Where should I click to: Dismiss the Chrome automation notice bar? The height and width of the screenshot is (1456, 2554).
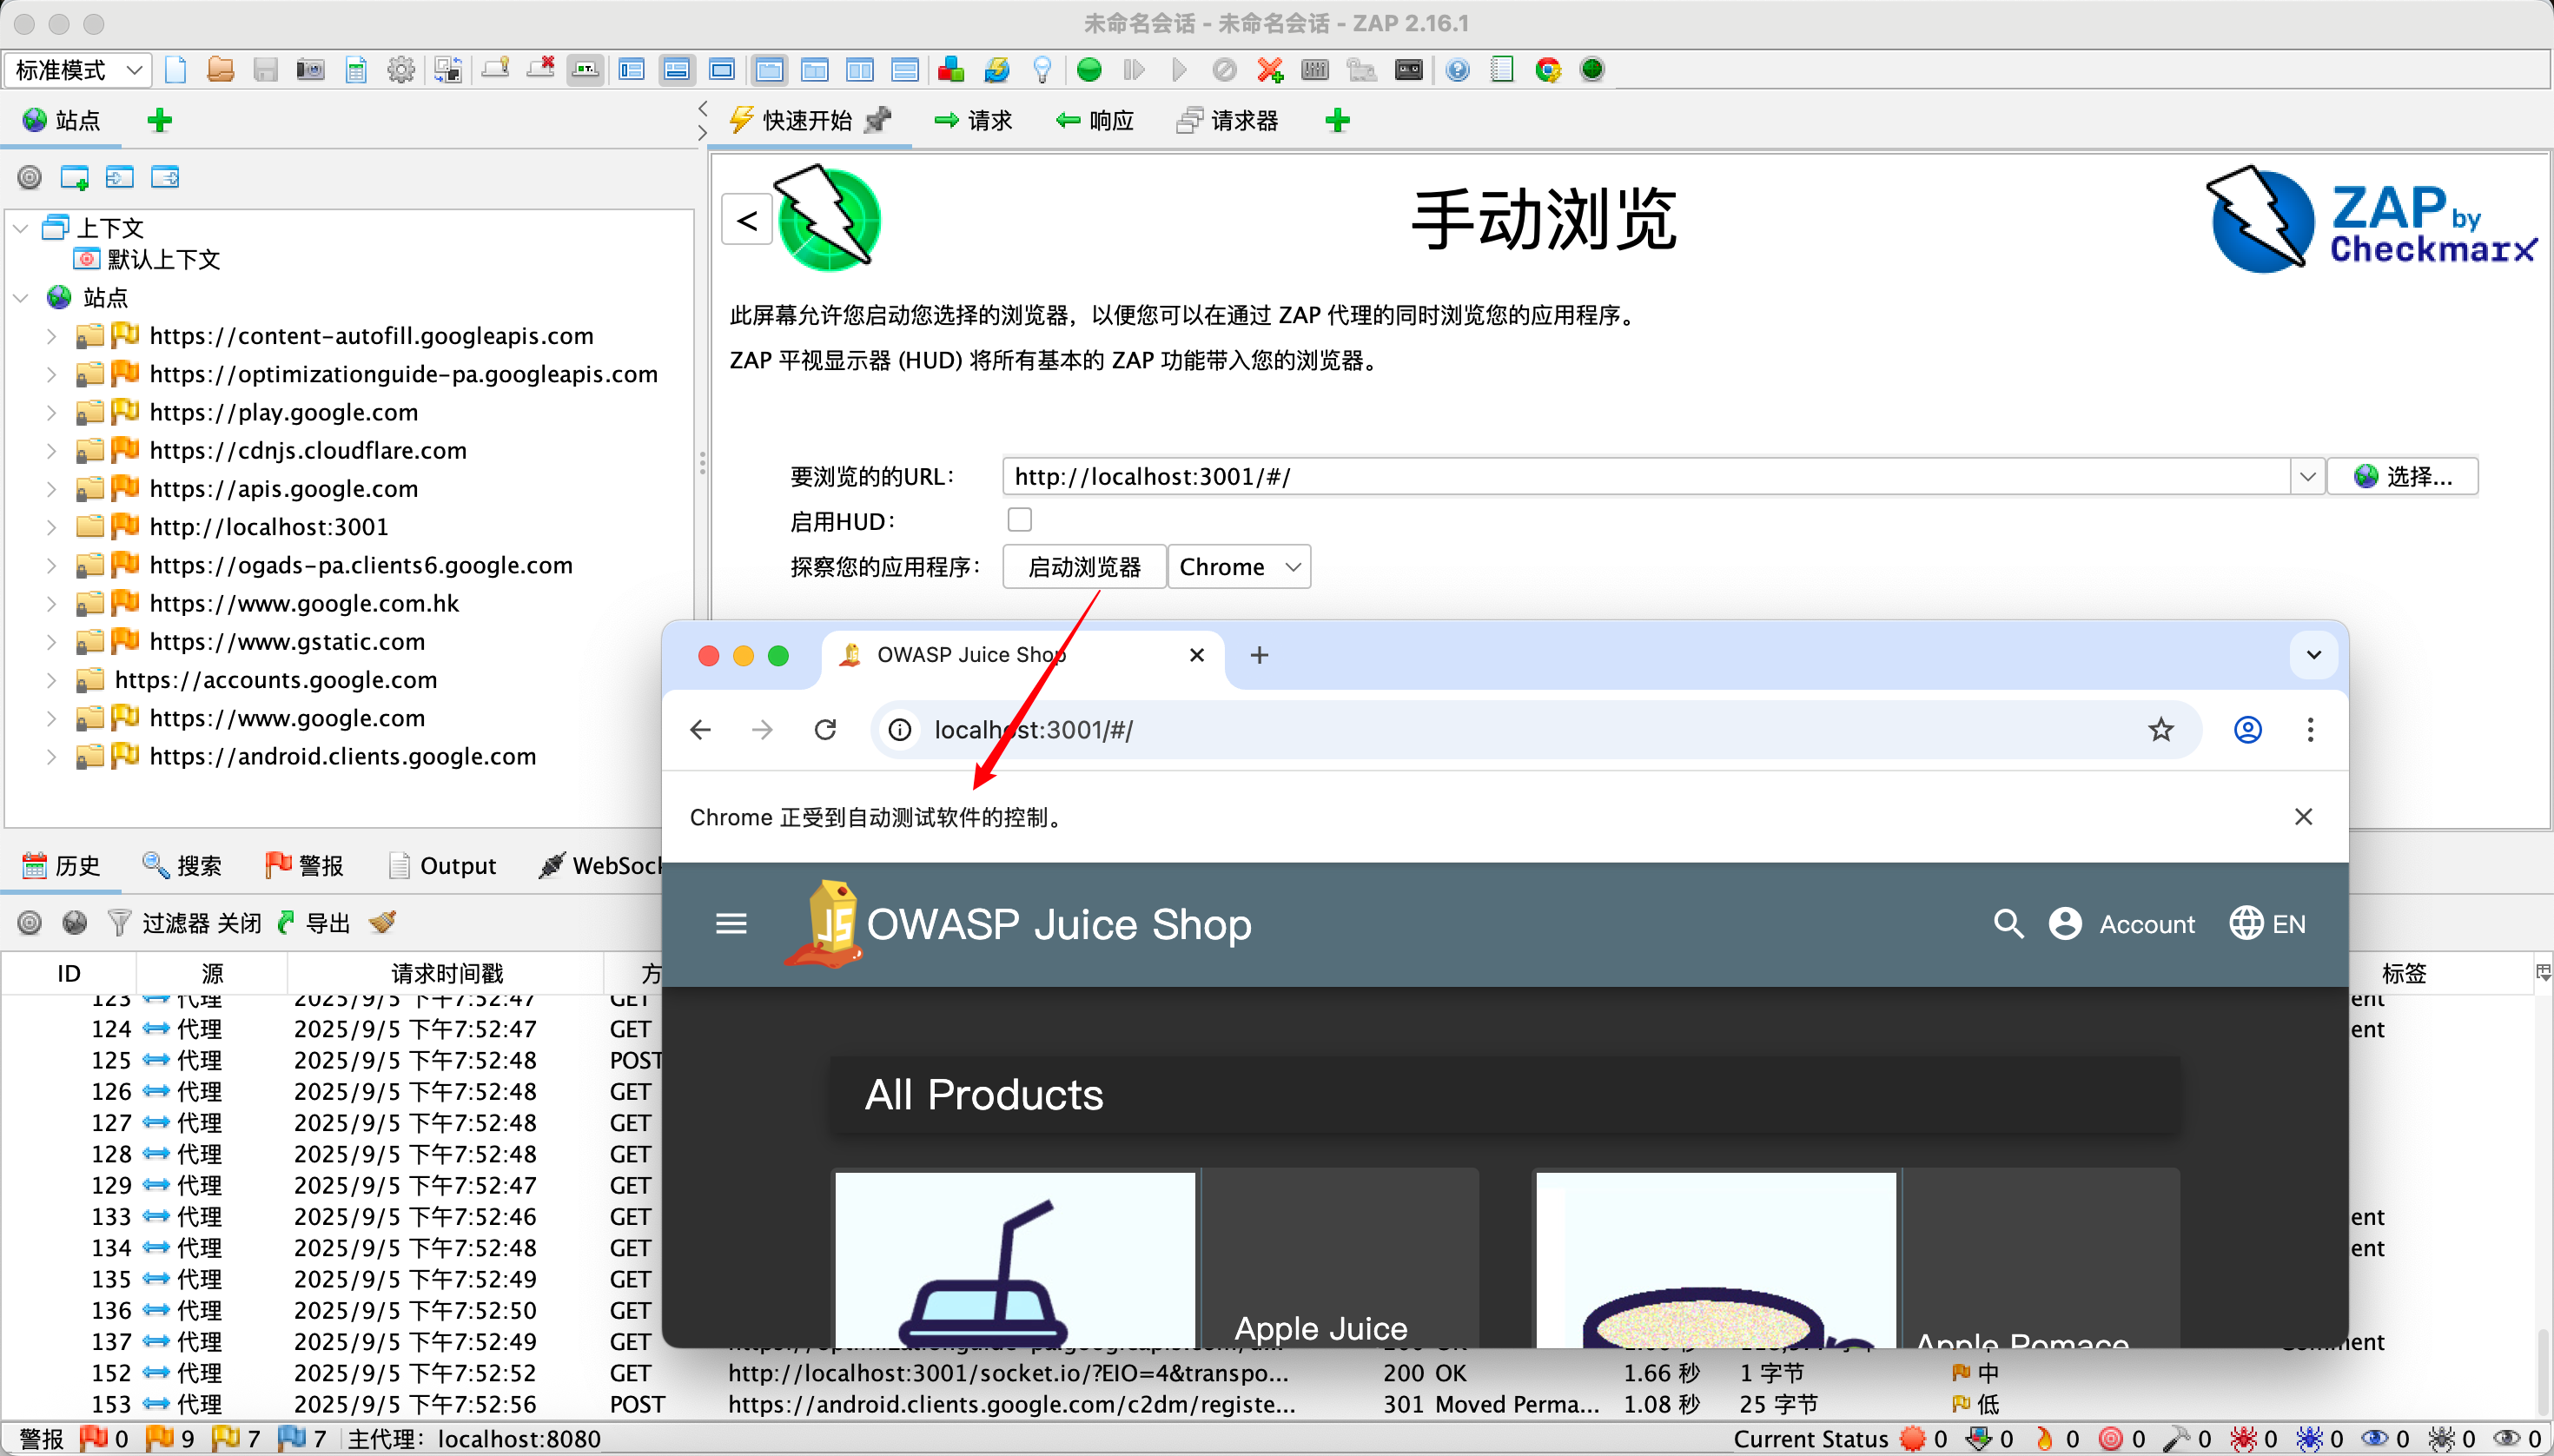click(x=2303, y=817)
